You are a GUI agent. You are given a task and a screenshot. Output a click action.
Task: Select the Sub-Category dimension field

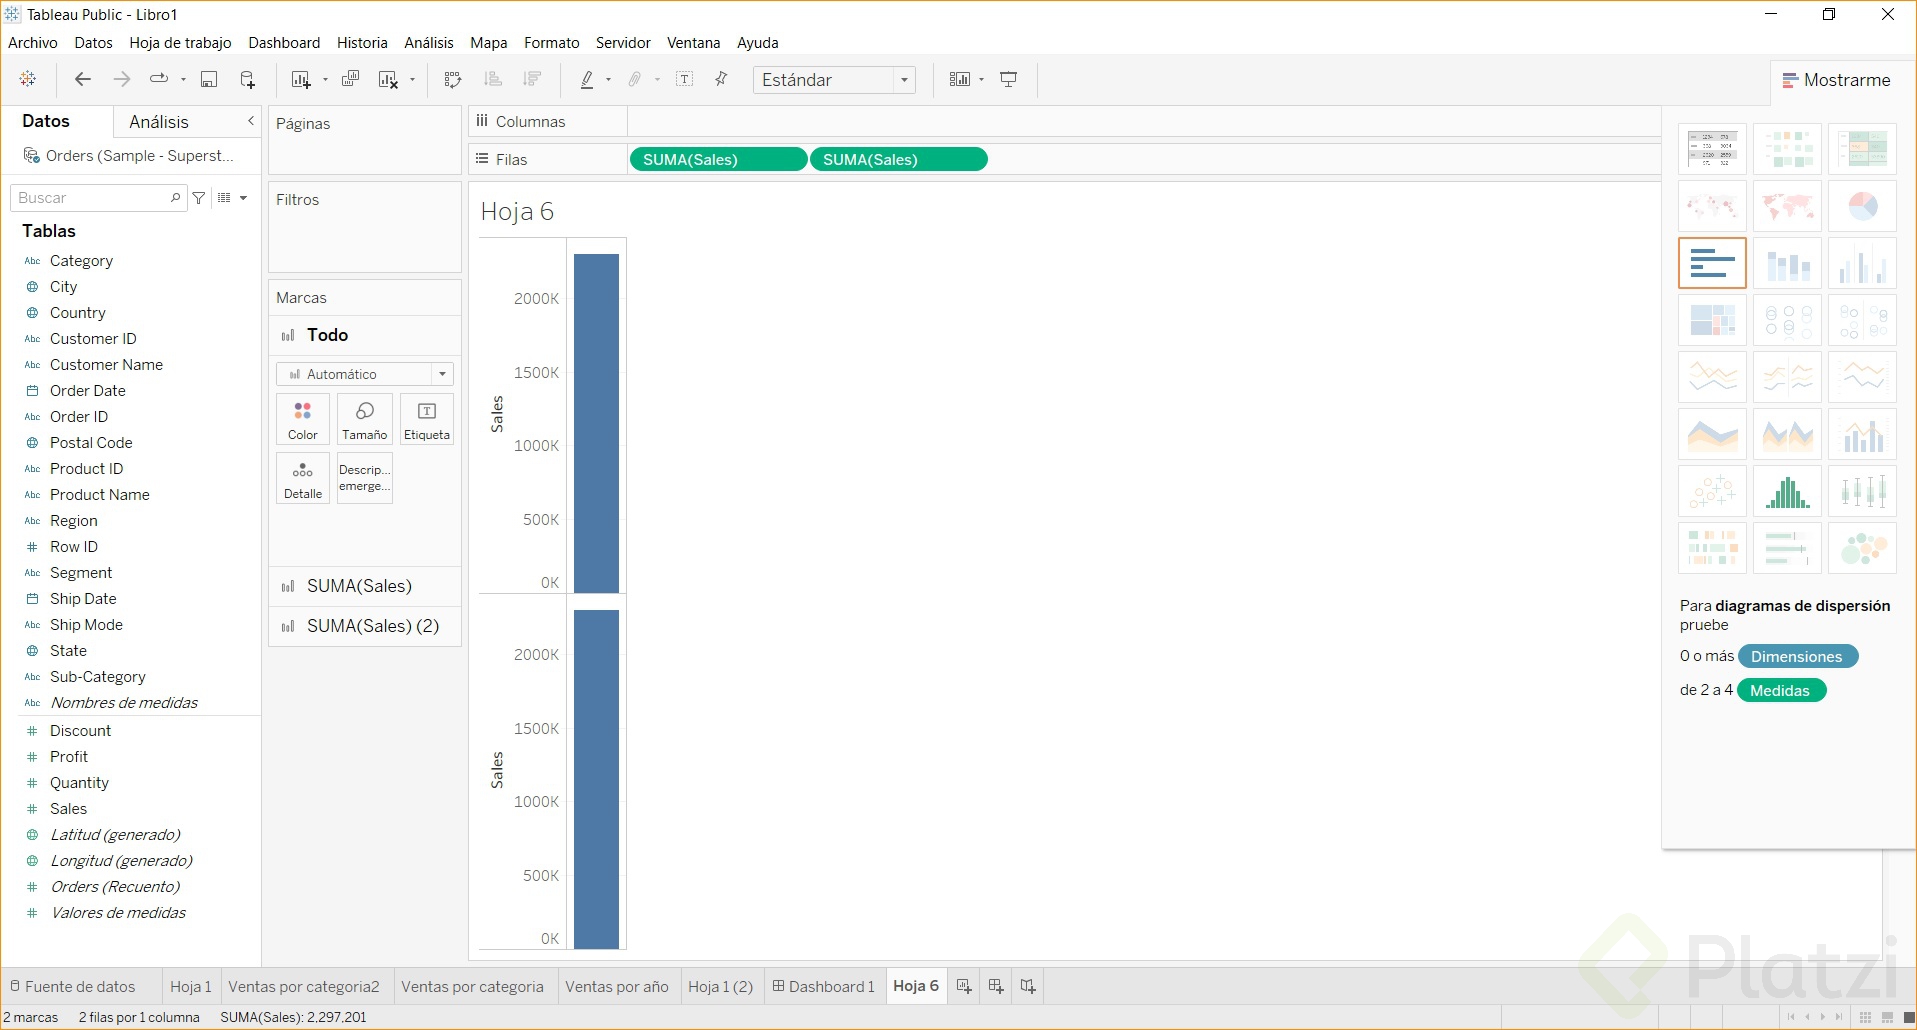[x=98, y=677]
